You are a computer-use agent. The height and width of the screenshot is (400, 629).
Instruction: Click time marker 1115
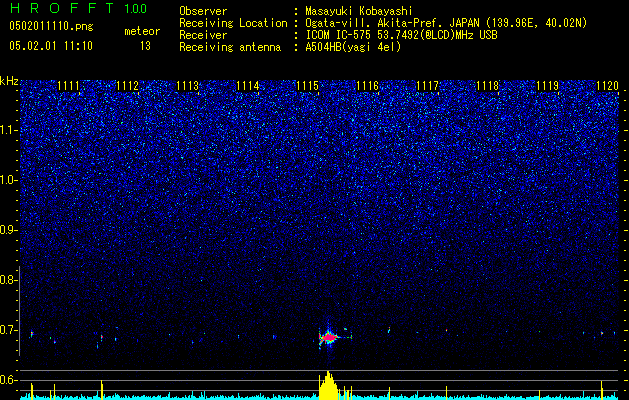point(308,86)
